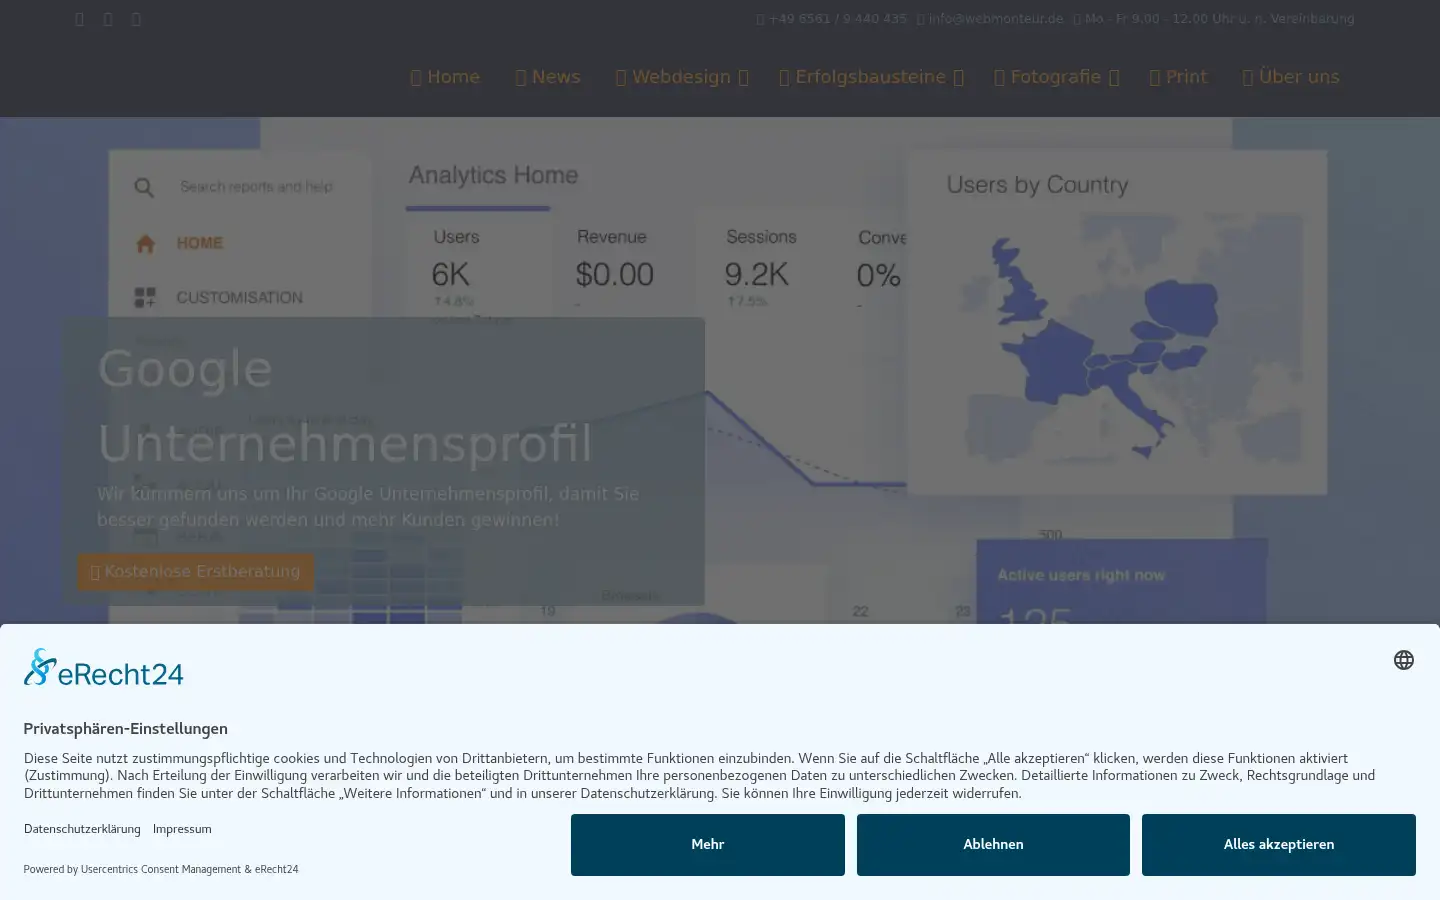This screenshot has width=1440, height=900.
Task: Open the News menu item
Action: click(x=548, y=77)
